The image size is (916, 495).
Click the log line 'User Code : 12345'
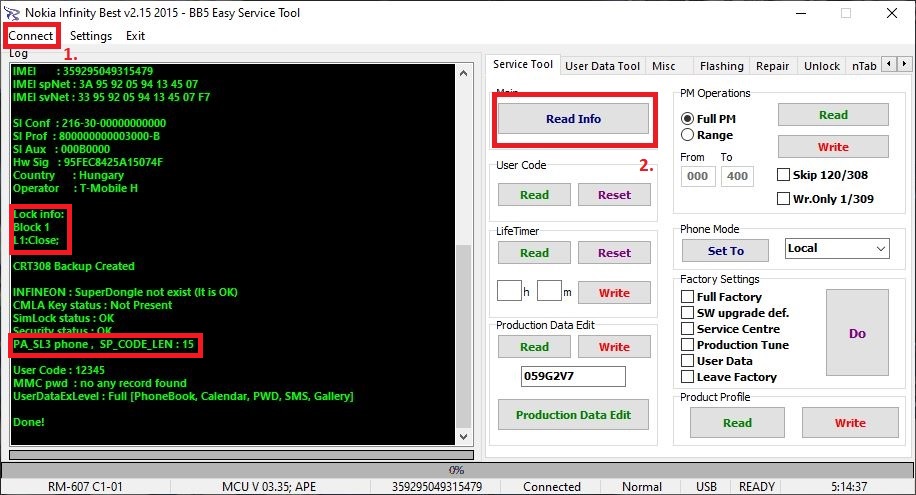click(59, 370)
